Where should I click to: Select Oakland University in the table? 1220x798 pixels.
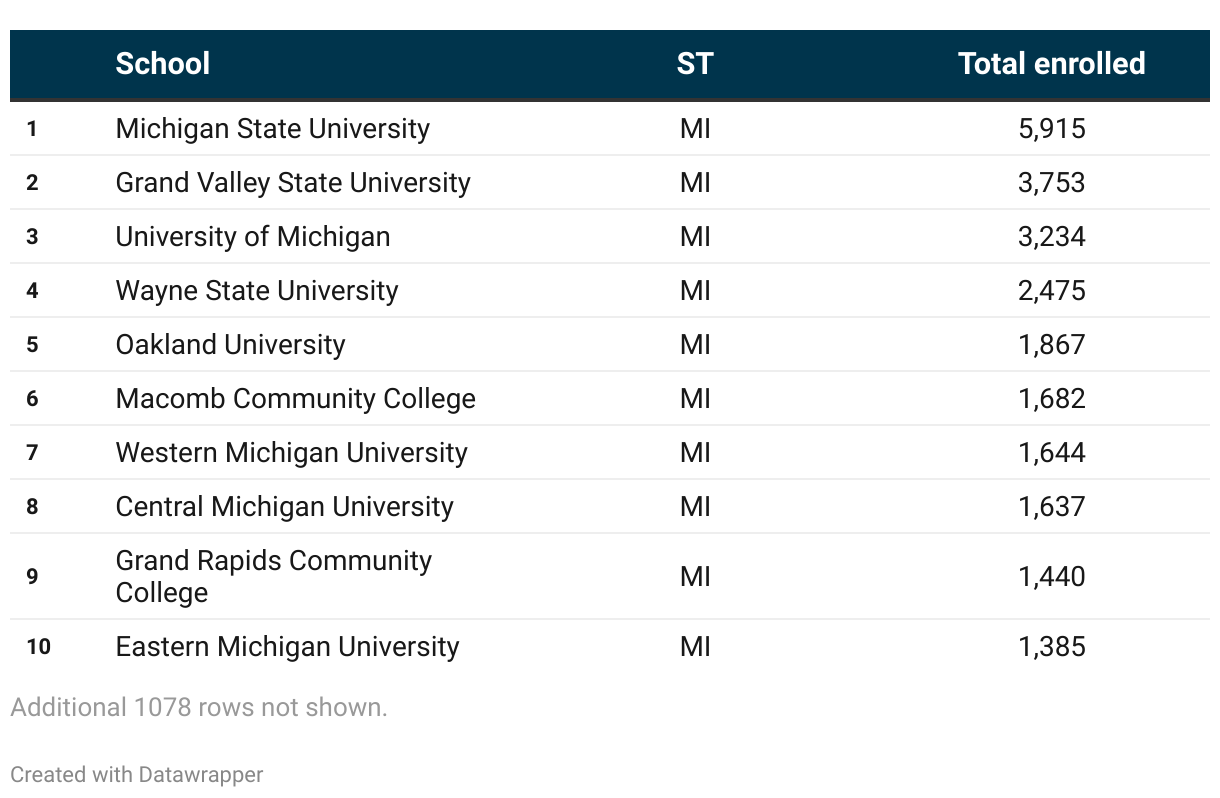coord(230,345)
